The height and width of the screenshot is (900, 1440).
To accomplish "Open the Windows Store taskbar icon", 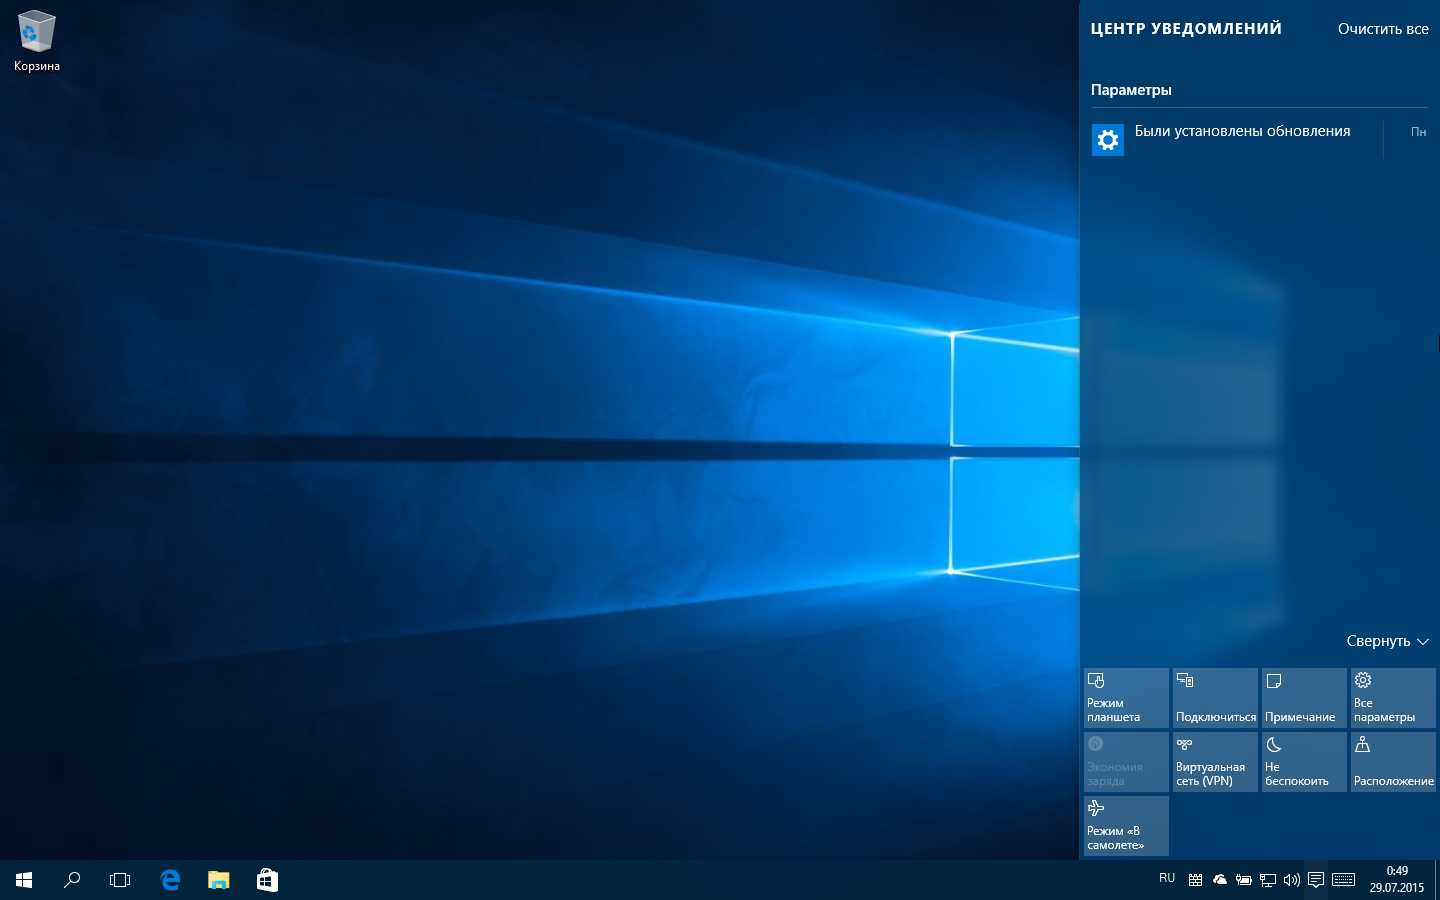I will (x=267, y=880).
